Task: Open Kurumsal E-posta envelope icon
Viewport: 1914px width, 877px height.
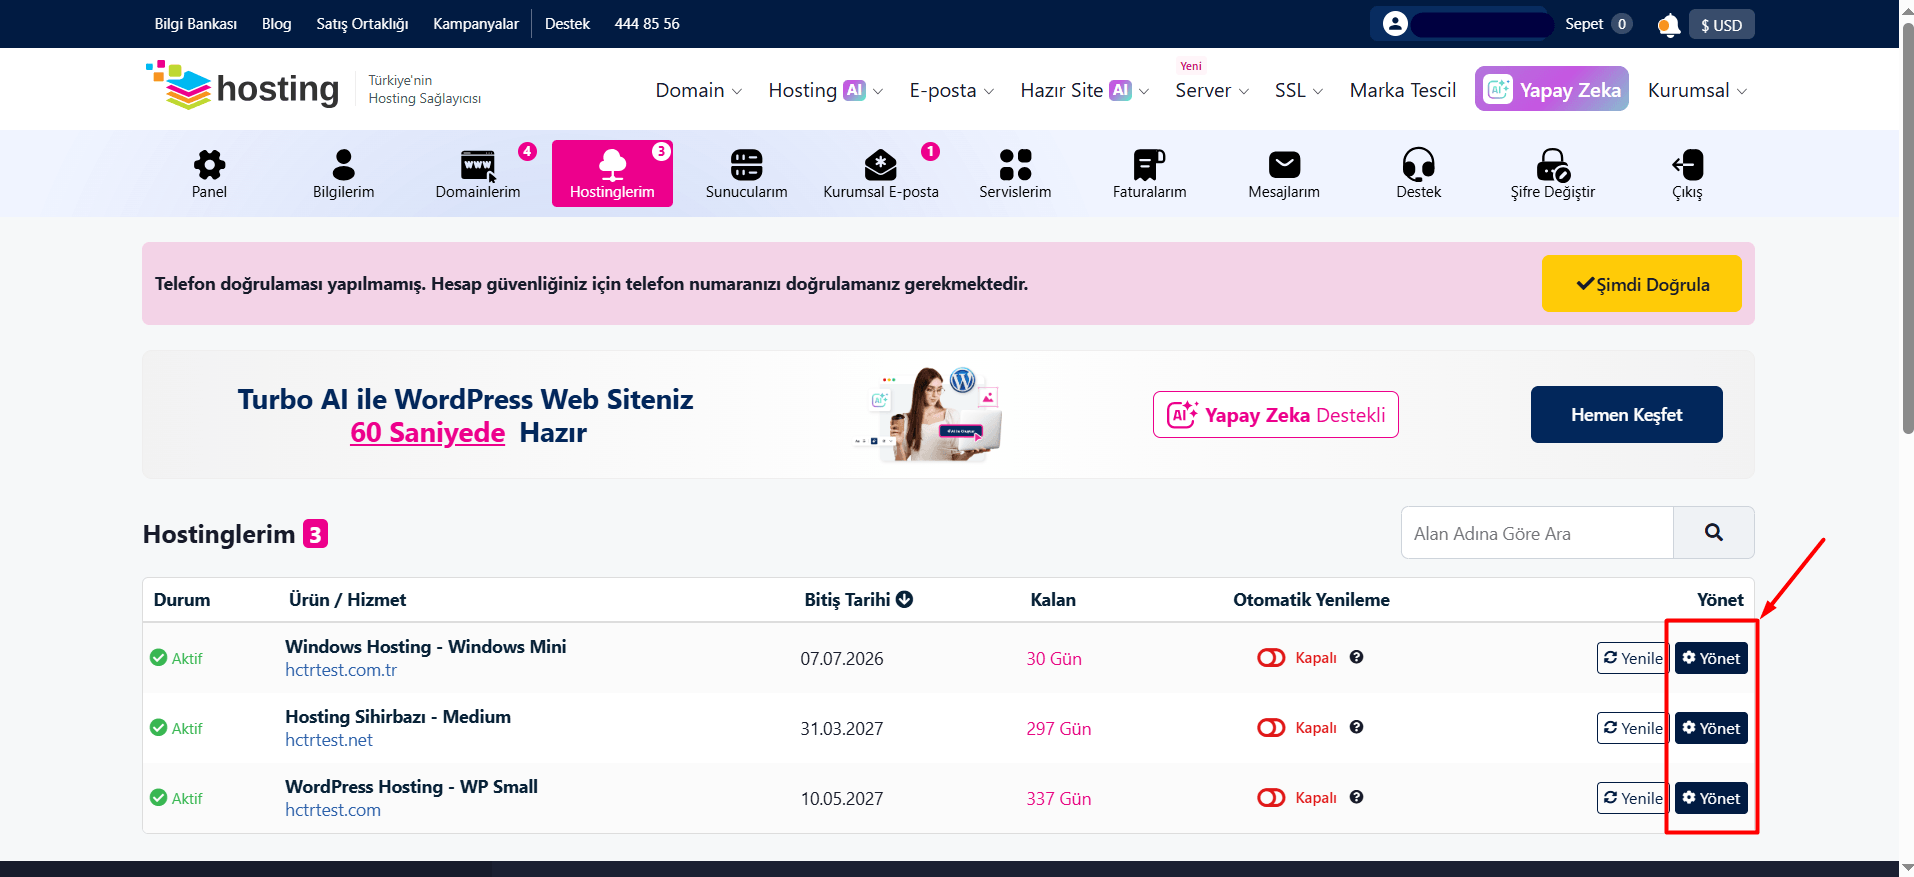Action: tap(880, 164)
